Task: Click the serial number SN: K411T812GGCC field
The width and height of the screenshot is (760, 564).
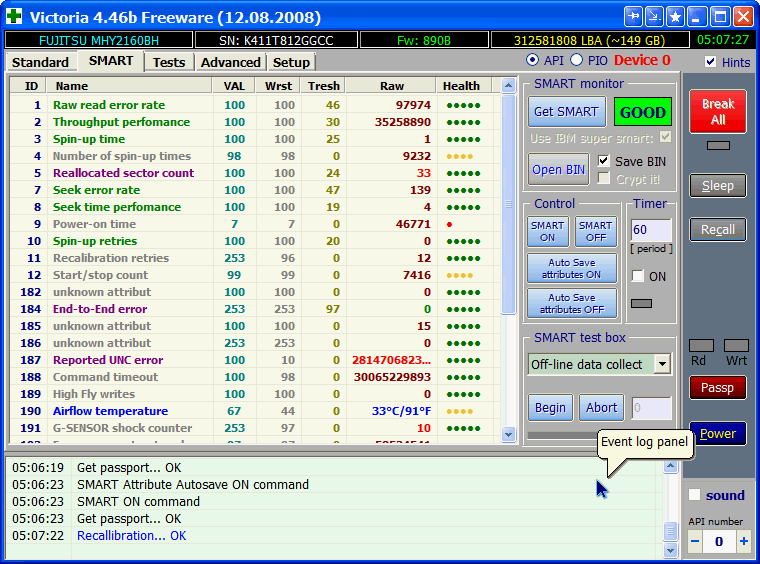Action: pos(276,40)
